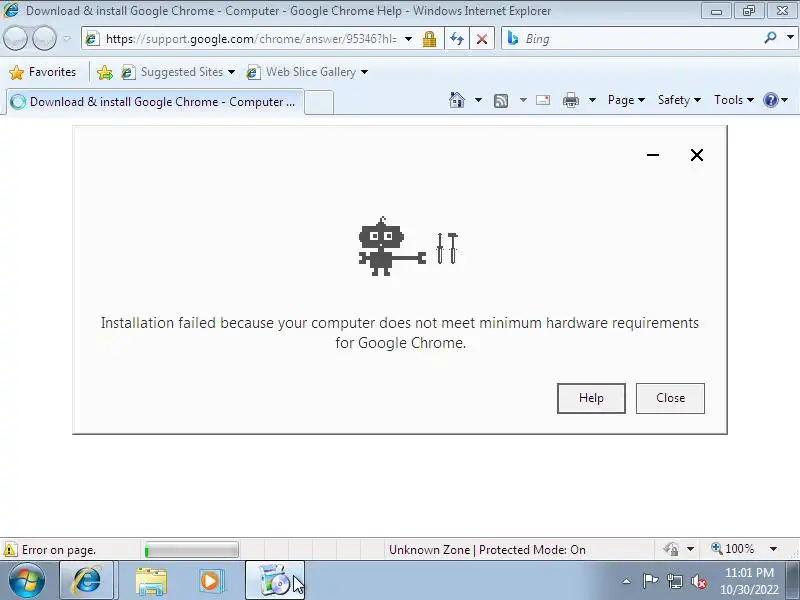Click the status bar privacy icon
The height and width of the screenshot is (600, 800).
(671, 549)
